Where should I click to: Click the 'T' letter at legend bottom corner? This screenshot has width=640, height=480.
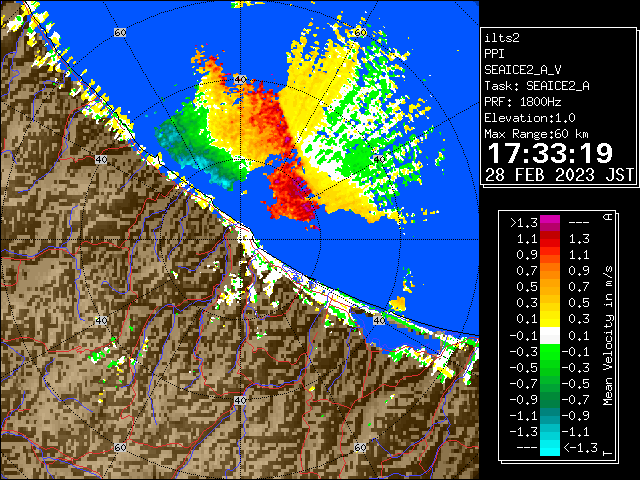[608, 453]
